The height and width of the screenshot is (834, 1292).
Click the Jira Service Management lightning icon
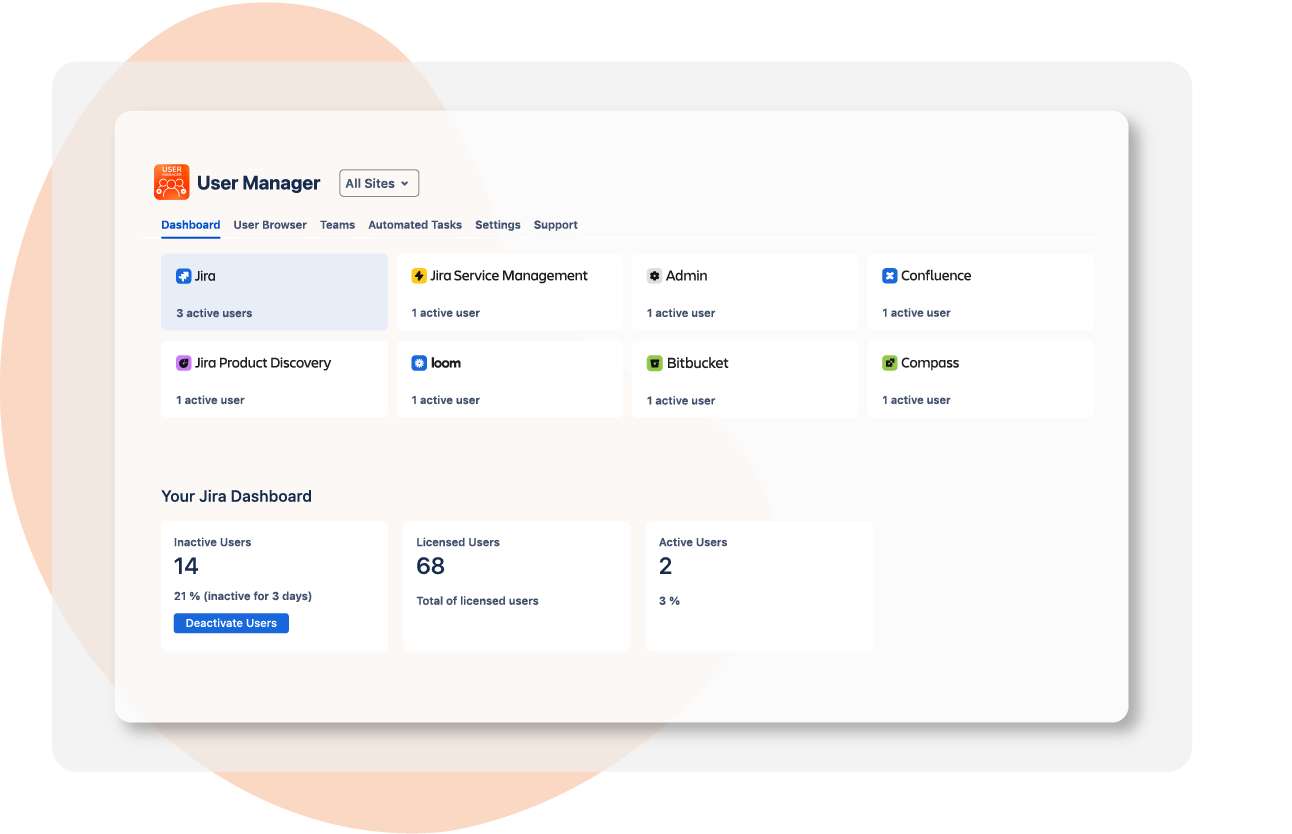(x=419, y=276)
